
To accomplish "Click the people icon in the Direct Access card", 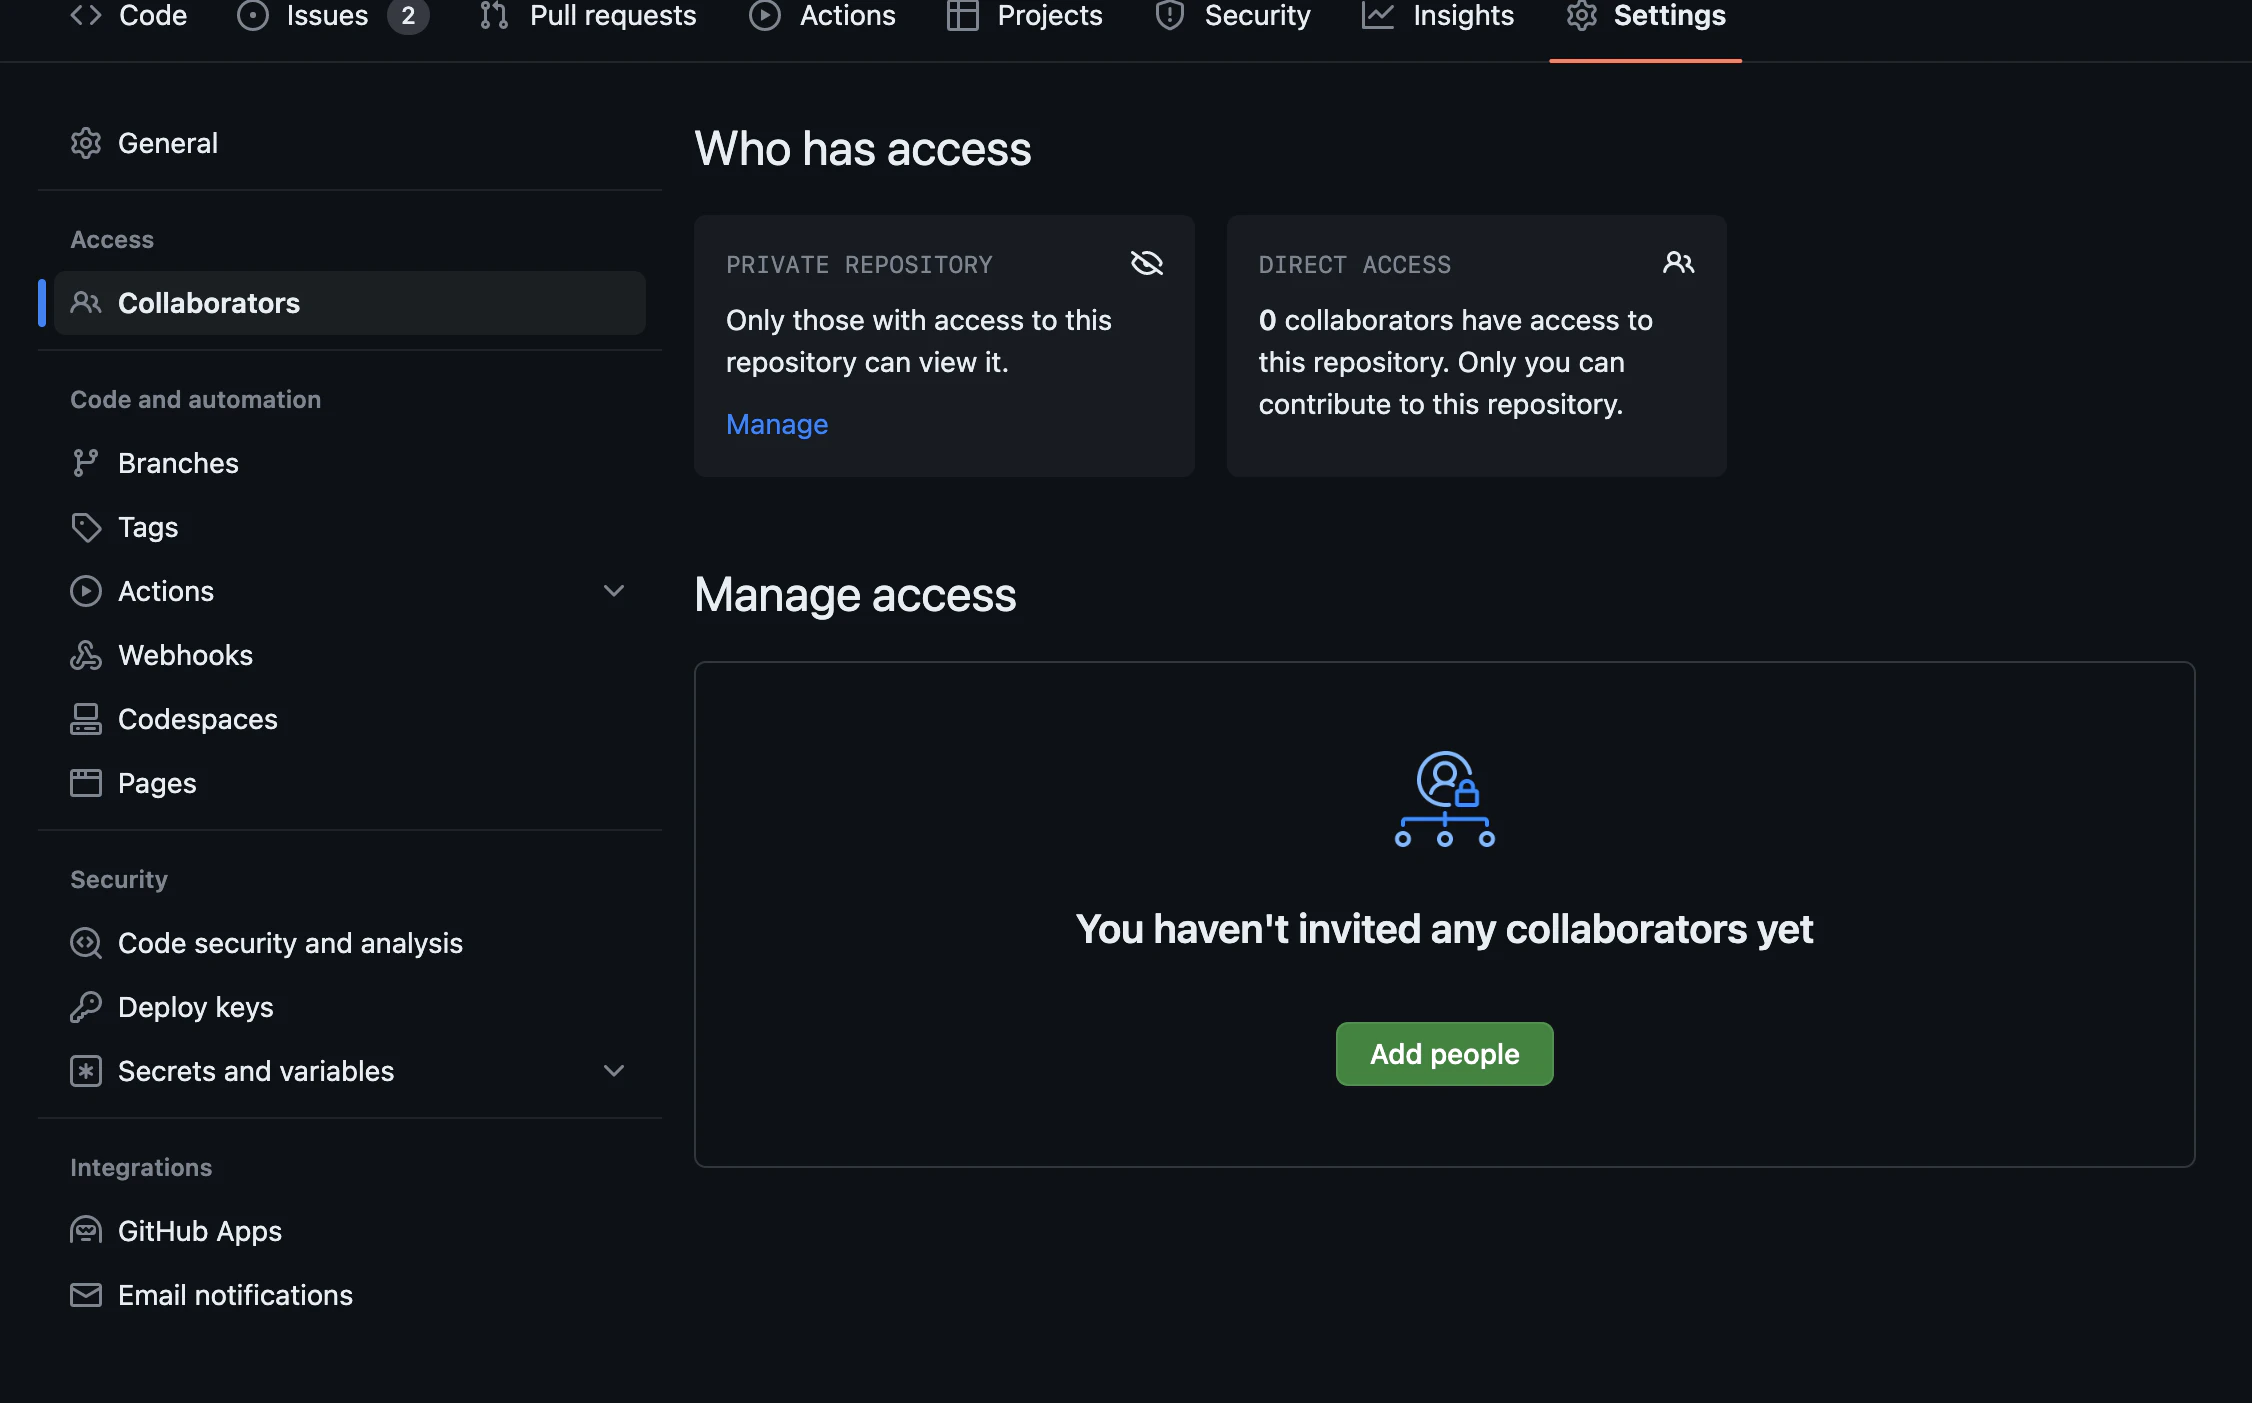I will point(1678,263).
